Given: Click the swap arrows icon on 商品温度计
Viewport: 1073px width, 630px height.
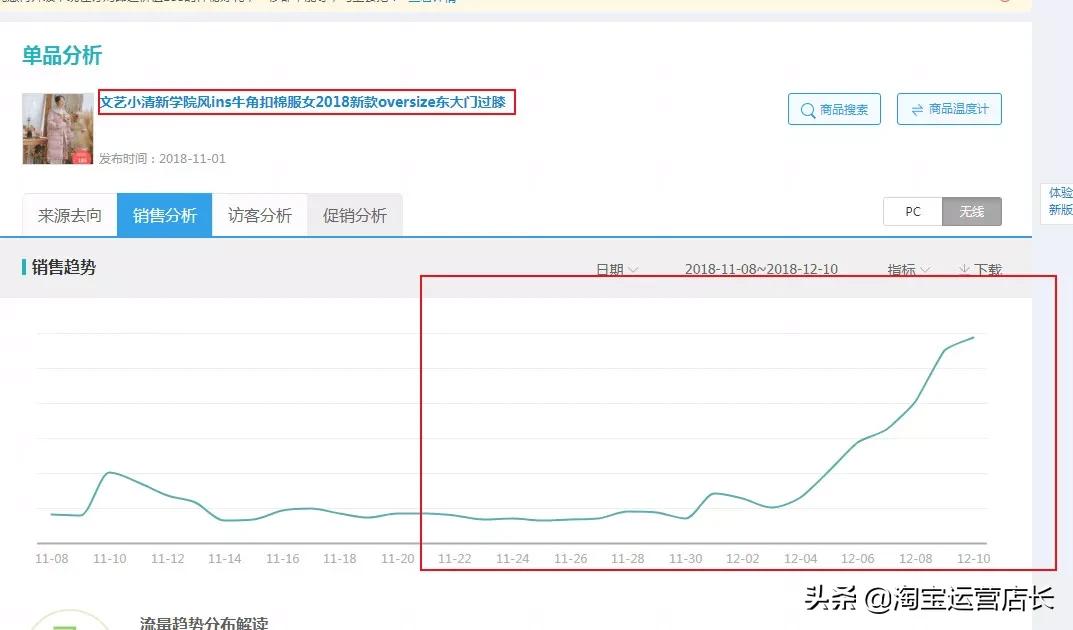Looking at the screenshot, I should (x=918, y=109).
